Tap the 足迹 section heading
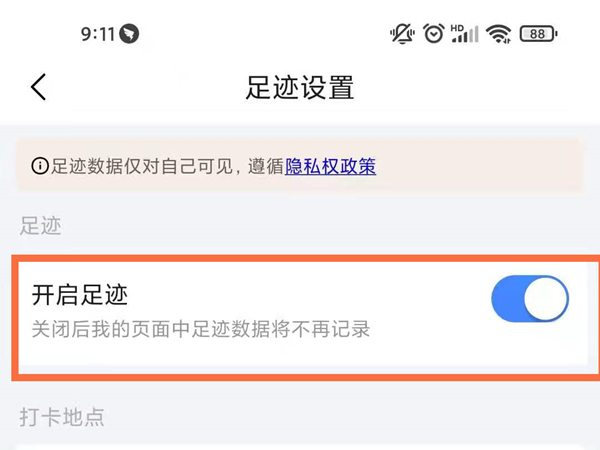 click(41, 226)
